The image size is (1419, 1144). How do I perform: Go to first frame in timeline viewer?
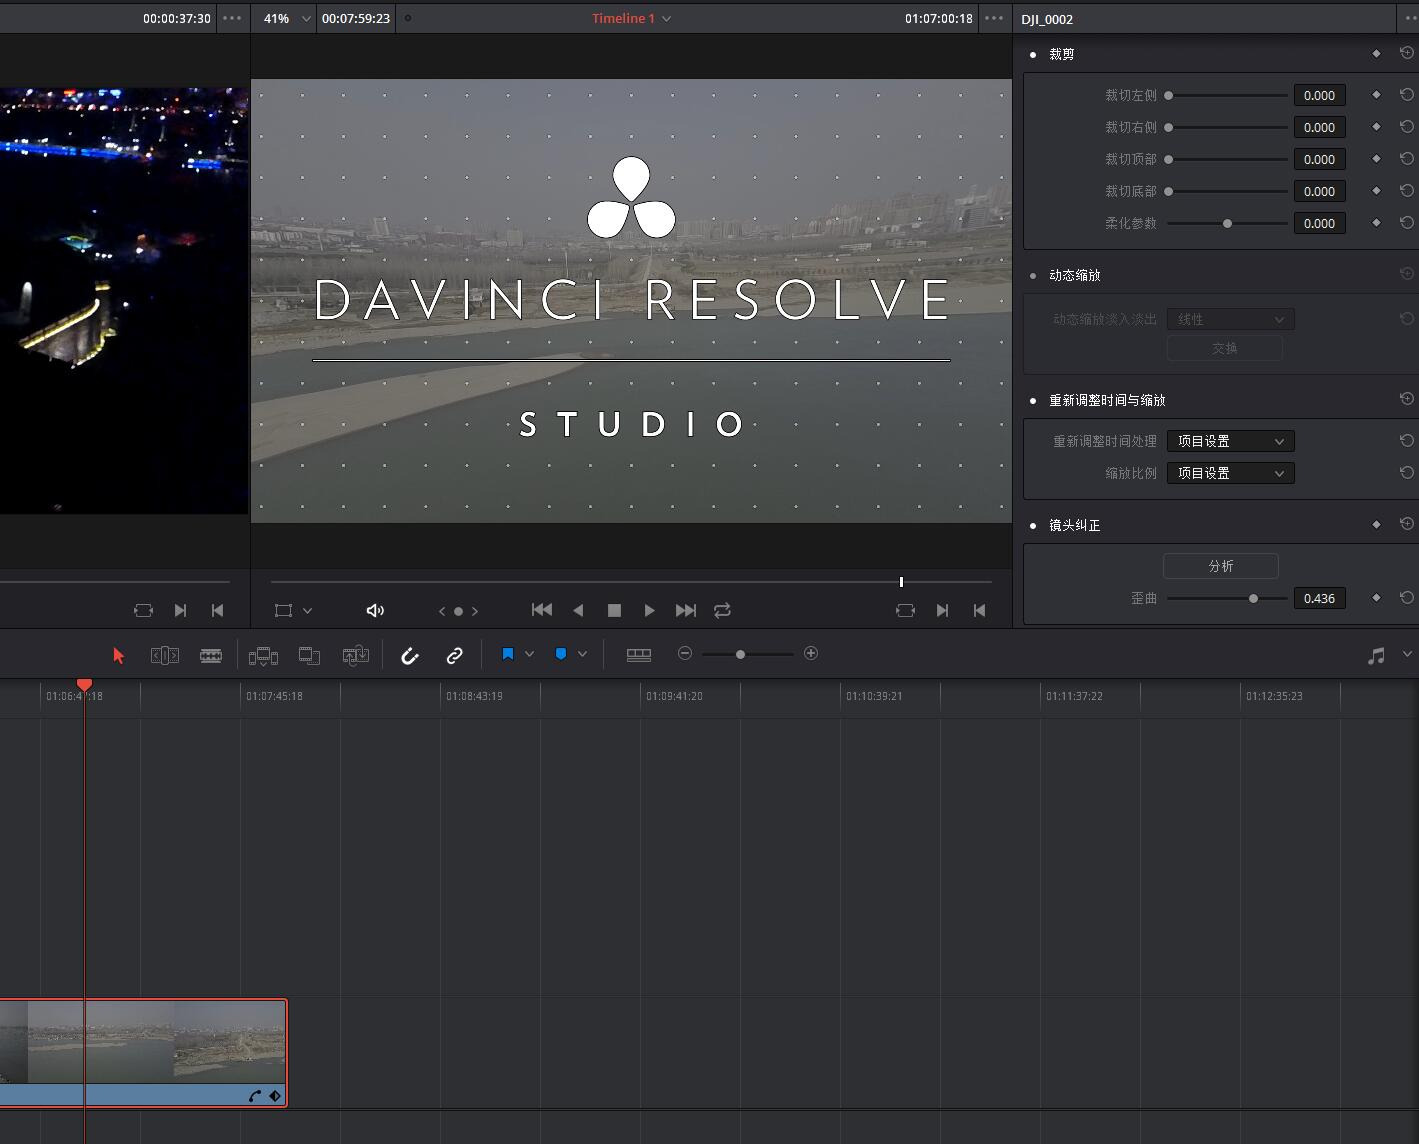click(x=542, y=610)
